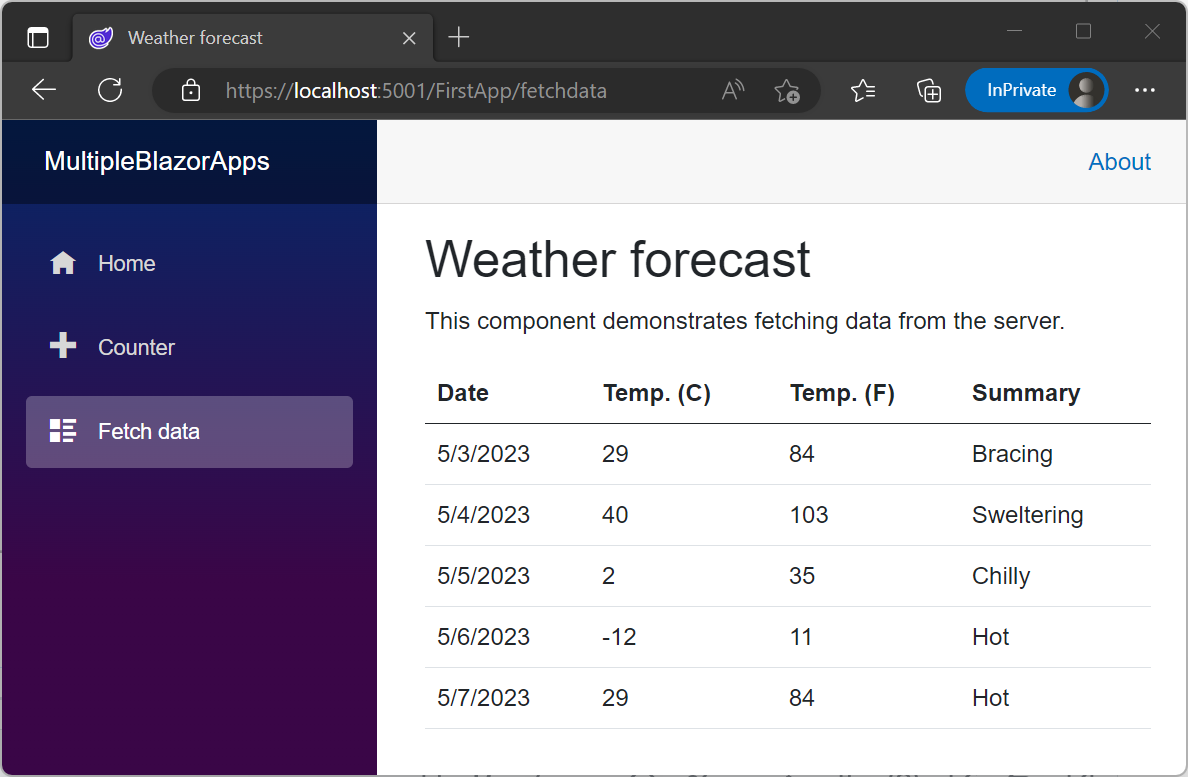Navigate back using the browser arrow
The image size is (1188, 777).
[43, 90]
